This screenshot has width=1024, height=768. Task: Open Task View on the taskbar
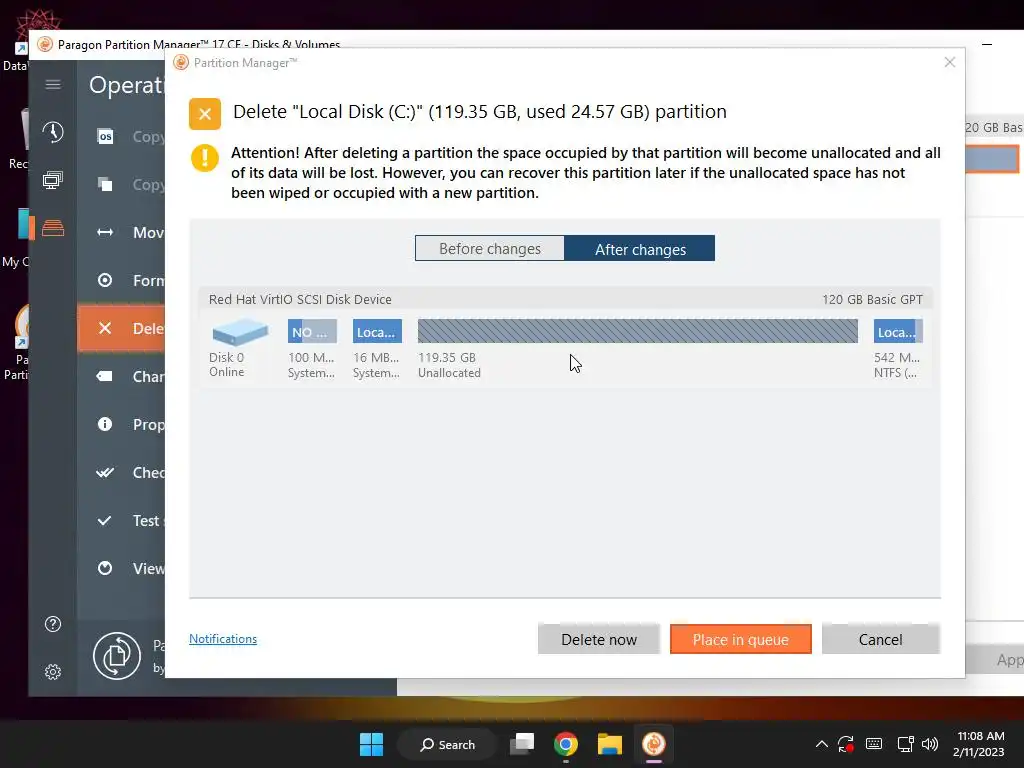pos(522,744)
